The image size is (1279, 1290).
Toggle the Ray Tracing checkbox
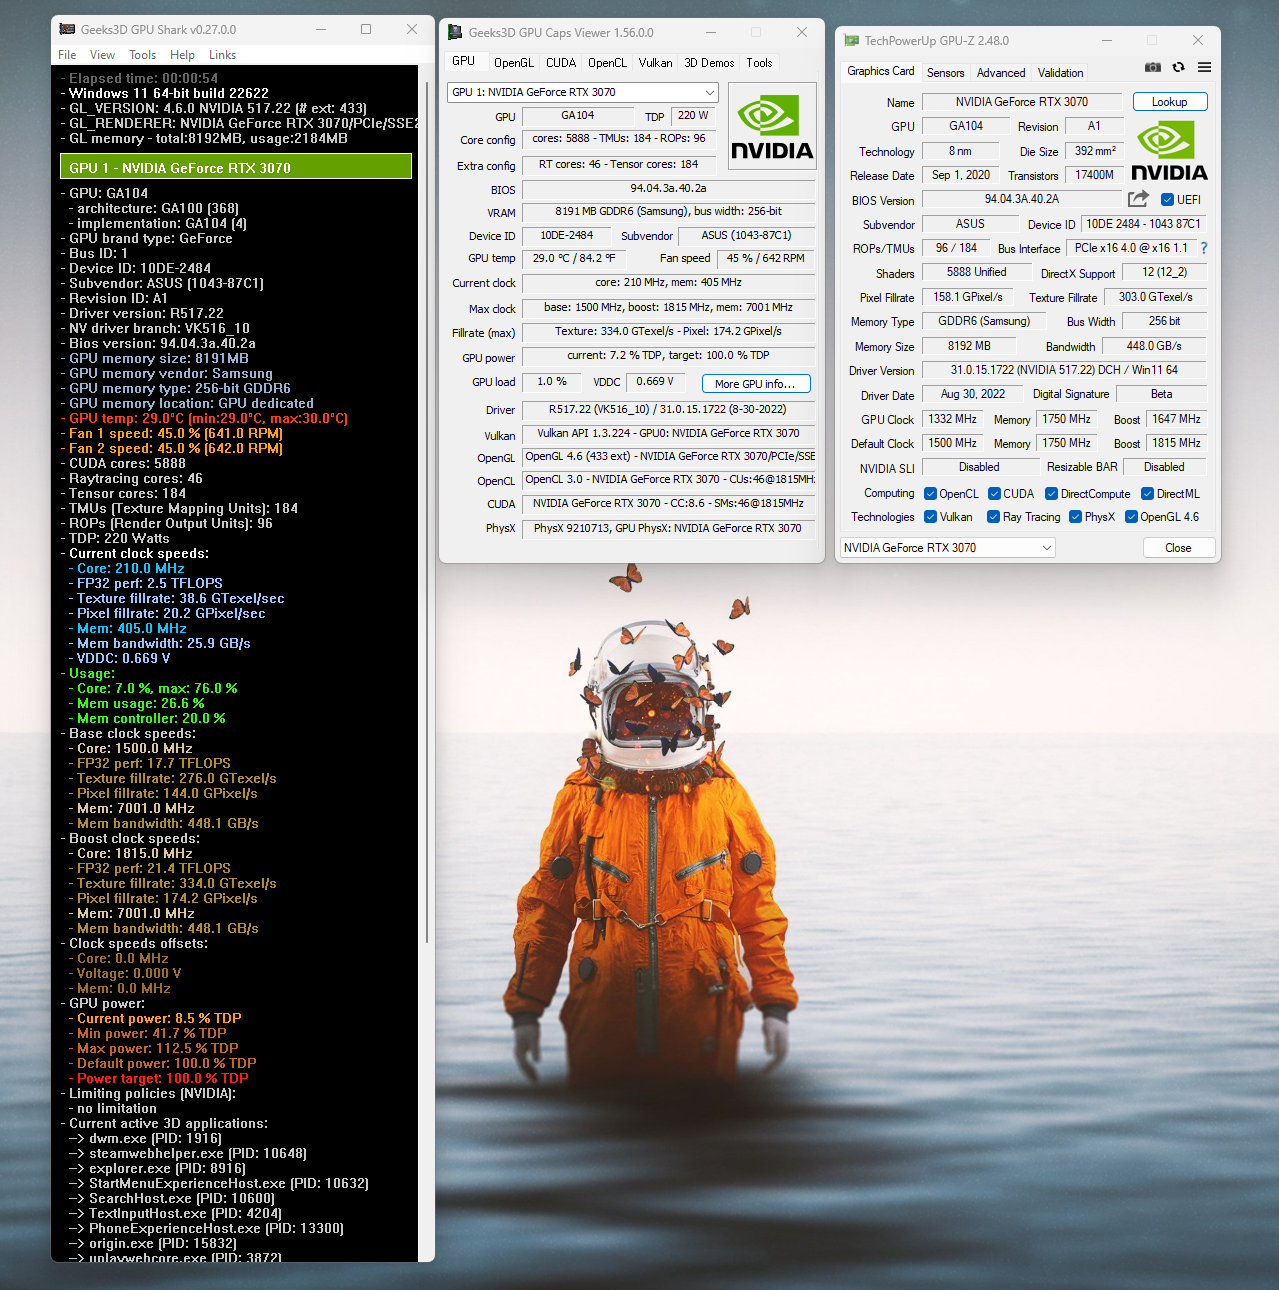pos(993,516)
